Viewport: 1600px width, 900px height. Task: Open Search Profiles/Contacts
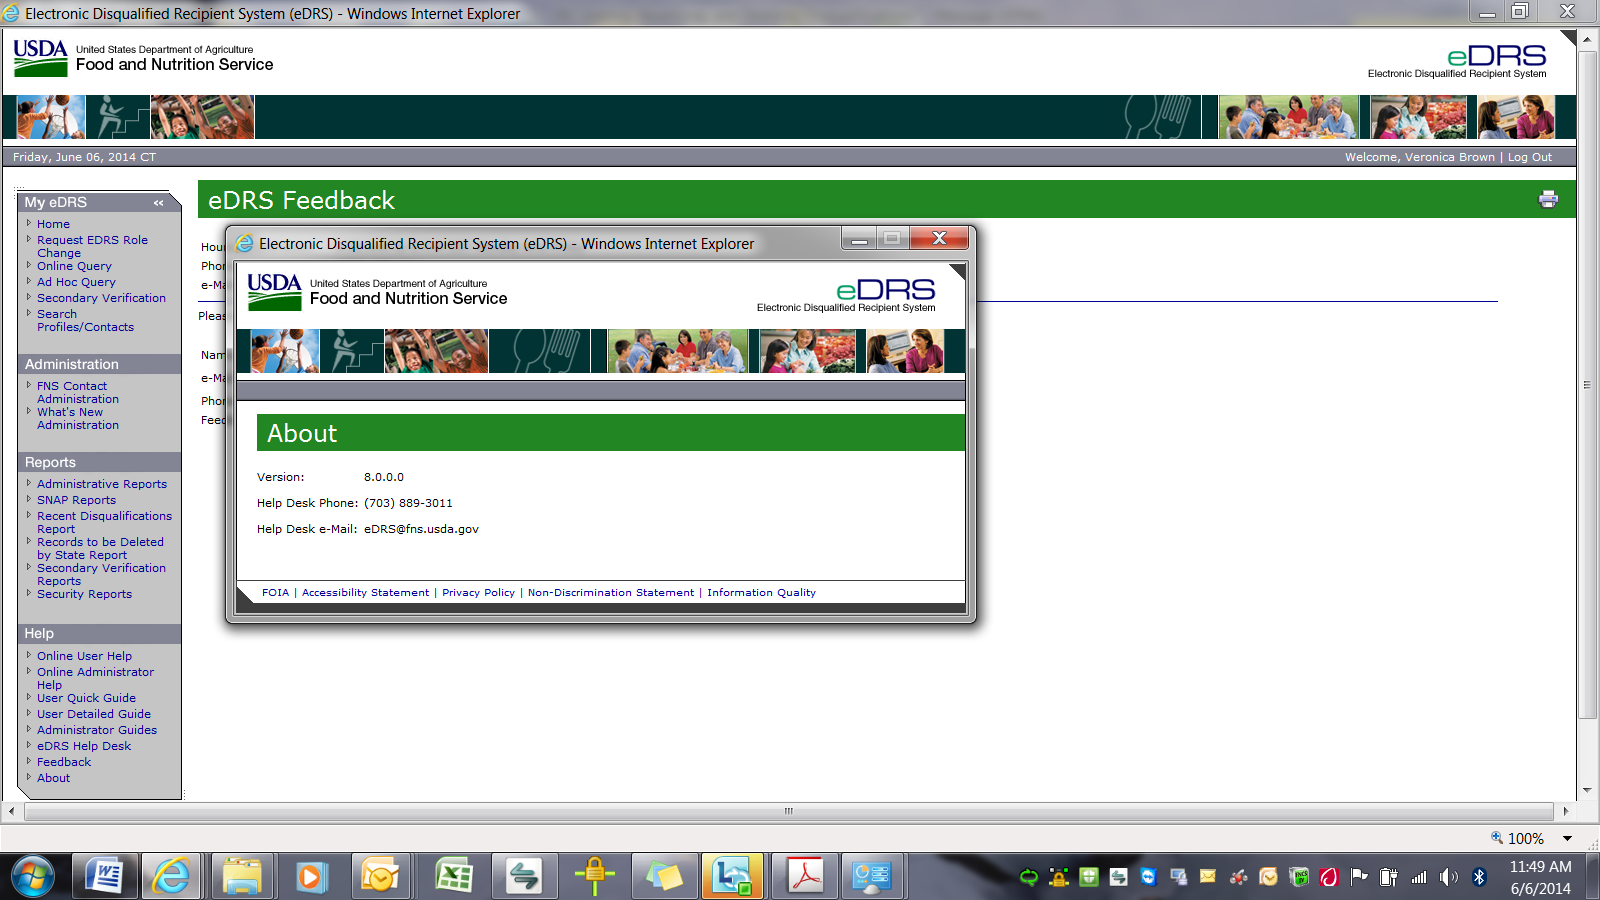coord(85,320)
